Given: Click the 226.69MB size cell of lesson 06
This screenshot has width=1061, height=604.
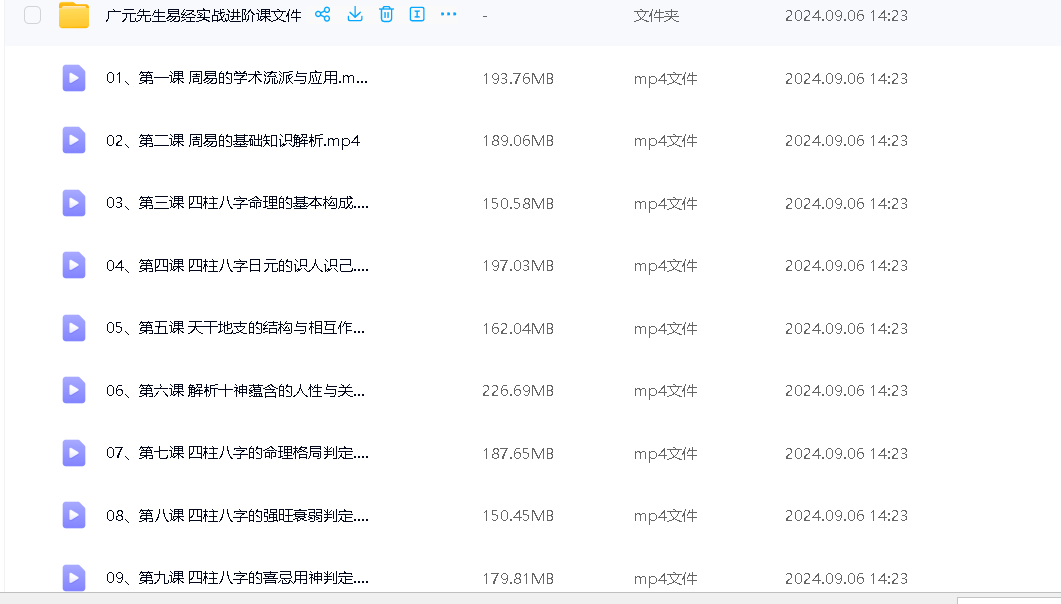Looking at the screenshot, I should click(x=517, y=391).
